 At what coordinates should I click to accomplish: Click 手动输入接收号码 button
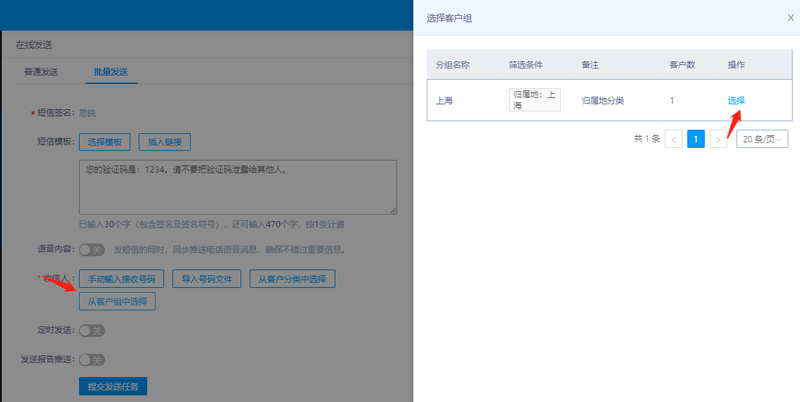pos(121,279)
